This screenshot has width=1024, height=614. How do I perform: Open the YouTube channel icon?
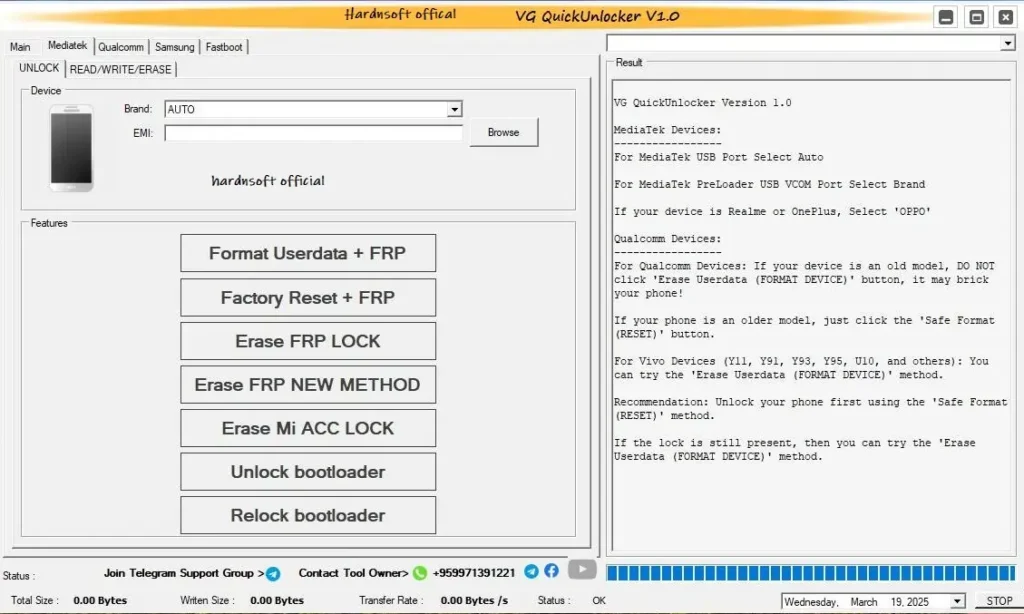[x=582, y=570]
